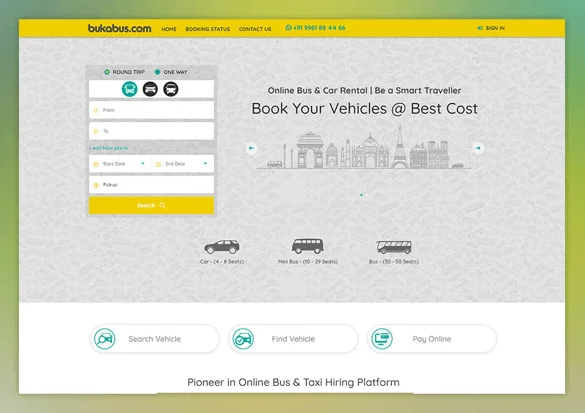Click the Search Vehicle magnifier car icon
This screenshot has height=413, width=585.
click(x=104, y=339)
